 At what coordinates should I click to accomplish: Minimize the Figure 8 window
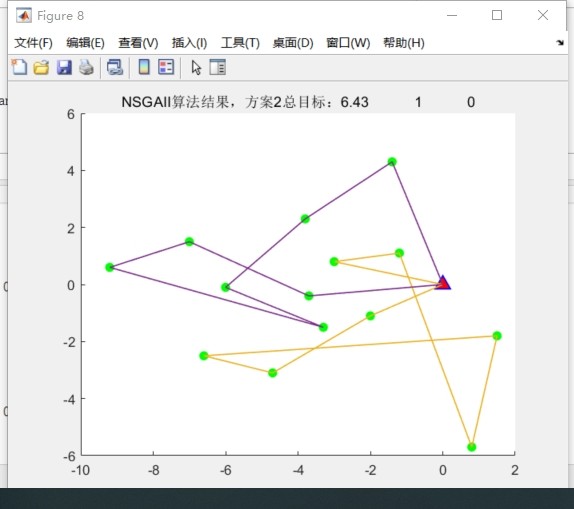click(x=452, y=15)
